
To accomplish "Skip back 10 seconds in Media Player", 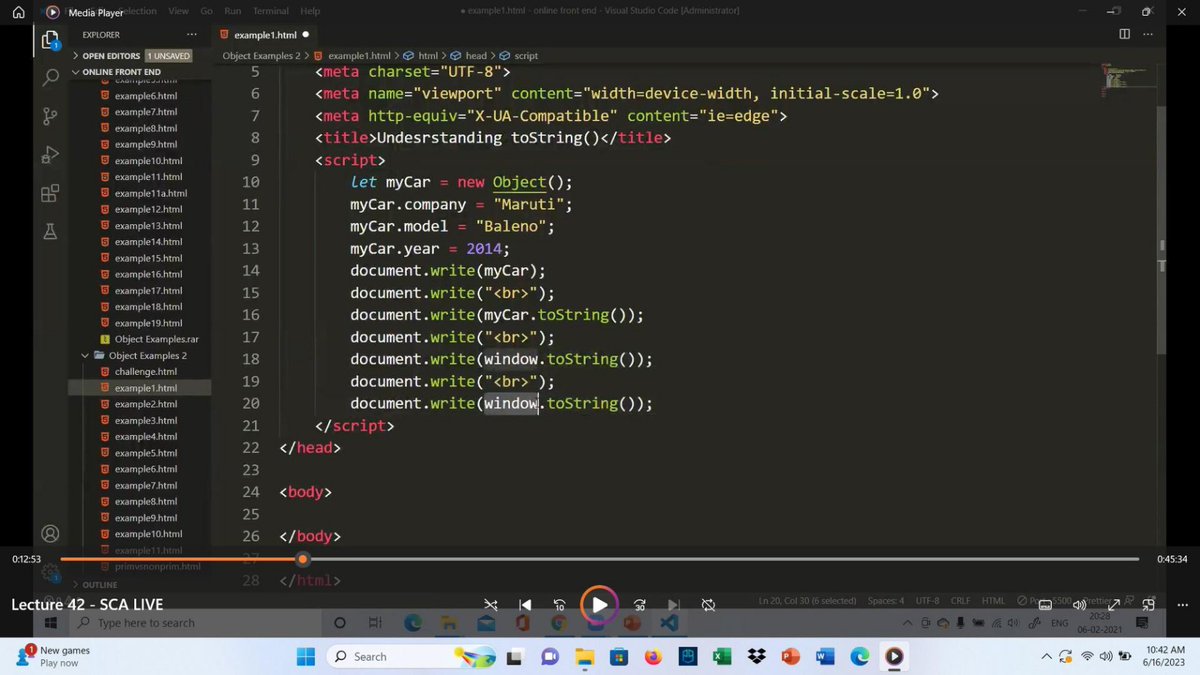I will (559, 605).
